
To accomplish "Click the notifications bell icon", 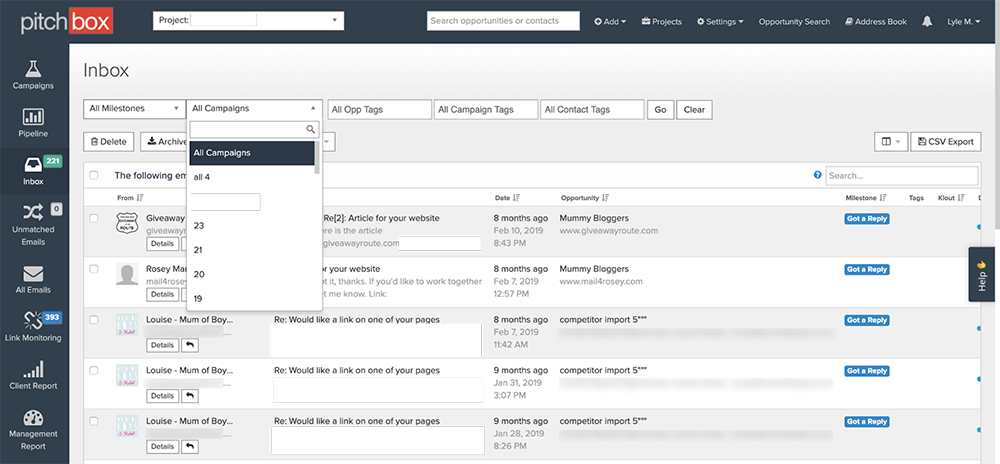I will click(927, 21).
